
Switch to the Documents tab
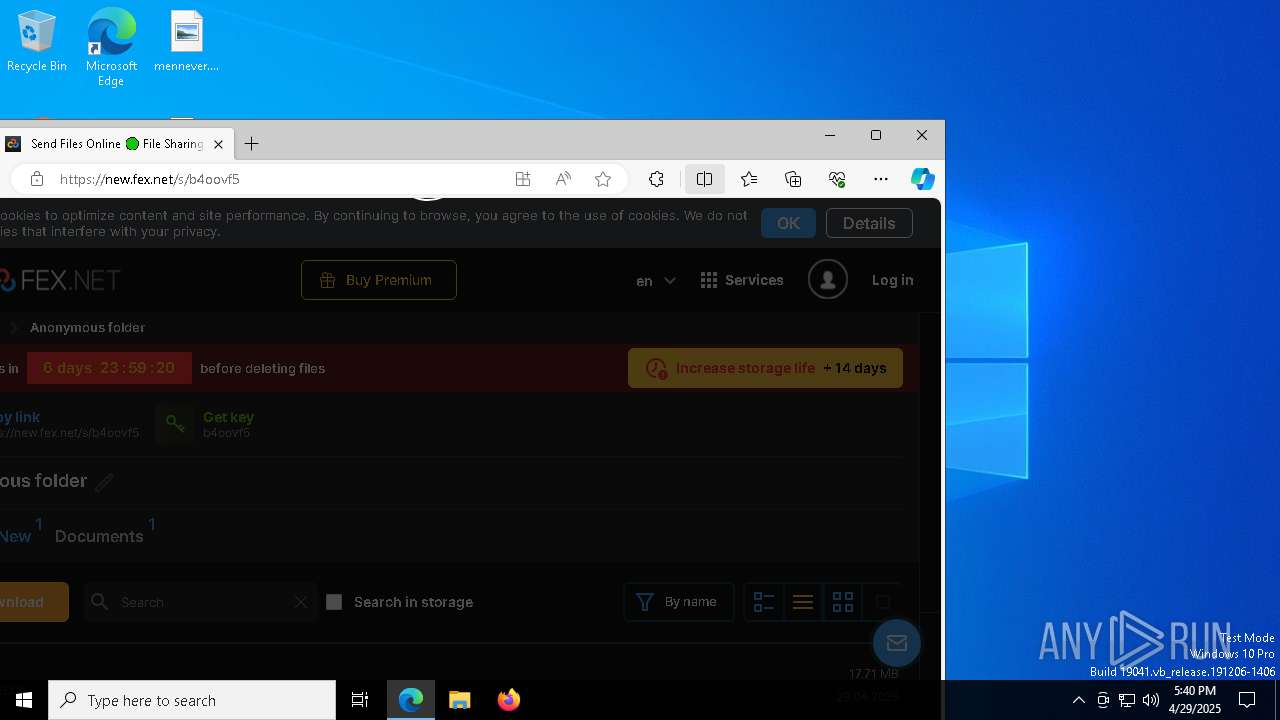99,536
